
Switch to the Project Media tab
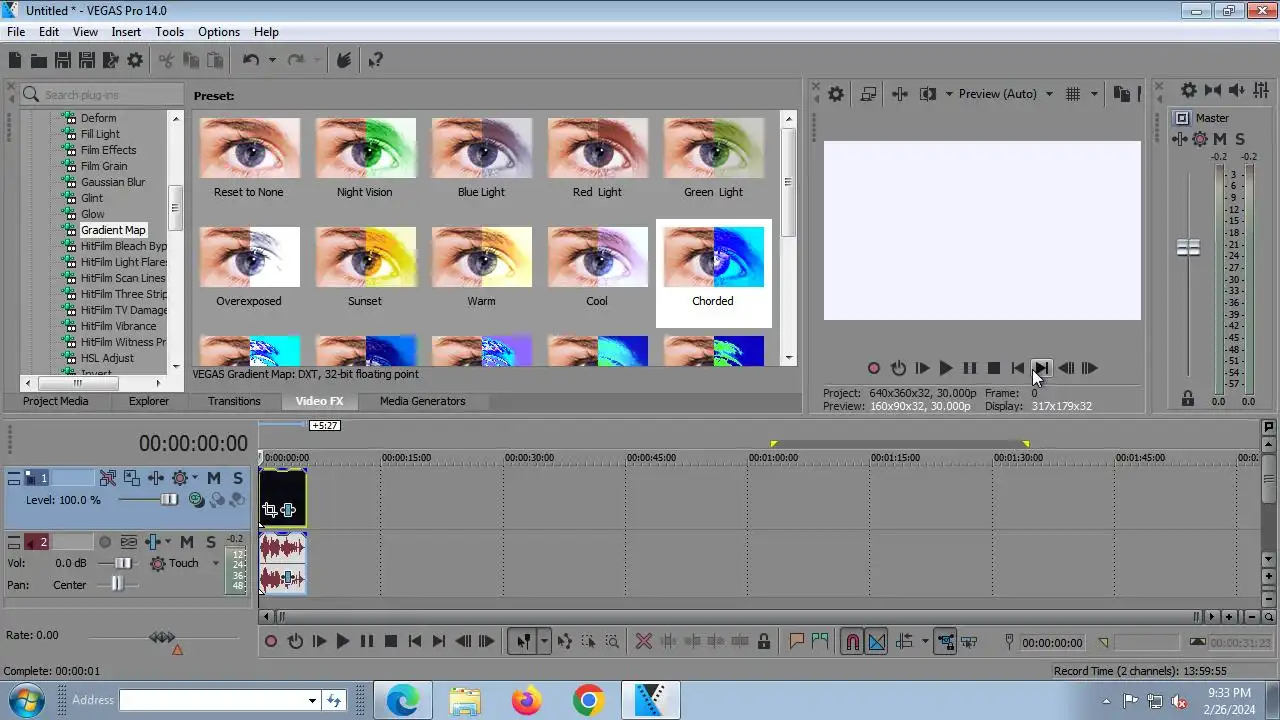(x=56, y=401)
